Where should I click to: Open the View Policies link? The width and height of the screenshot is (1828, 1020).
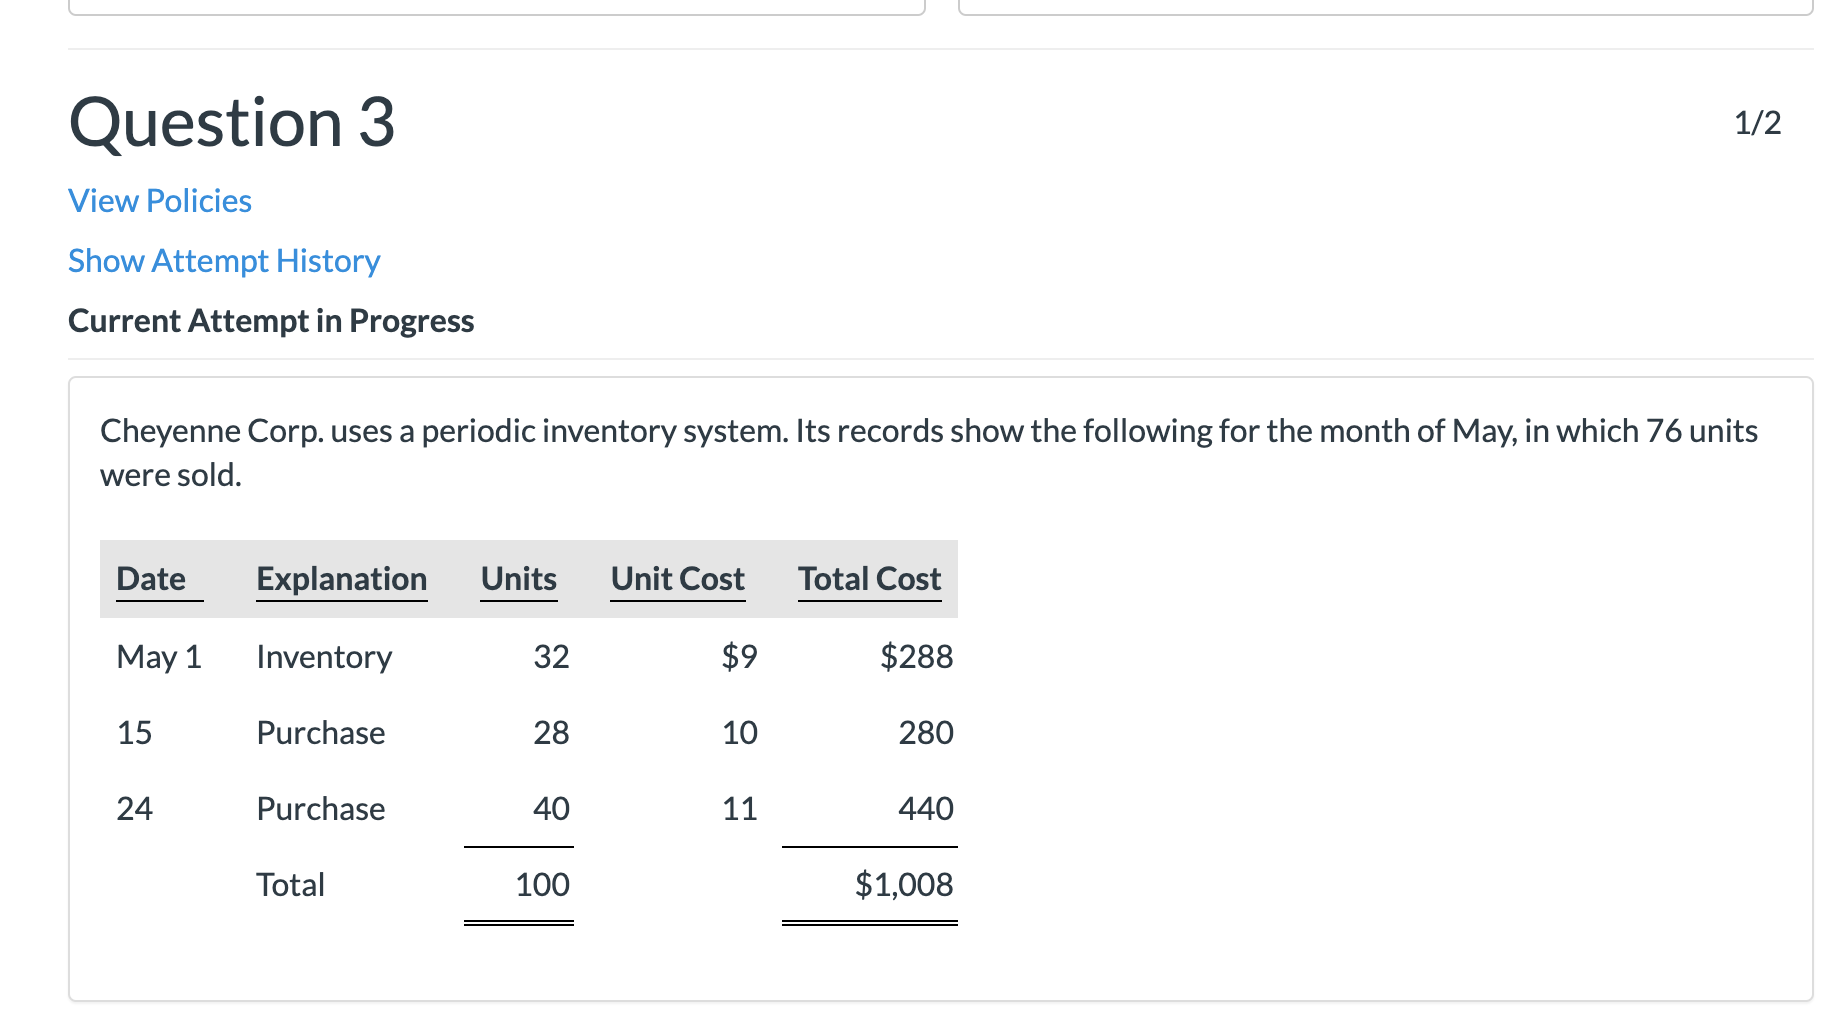click(x=159, y=200)
